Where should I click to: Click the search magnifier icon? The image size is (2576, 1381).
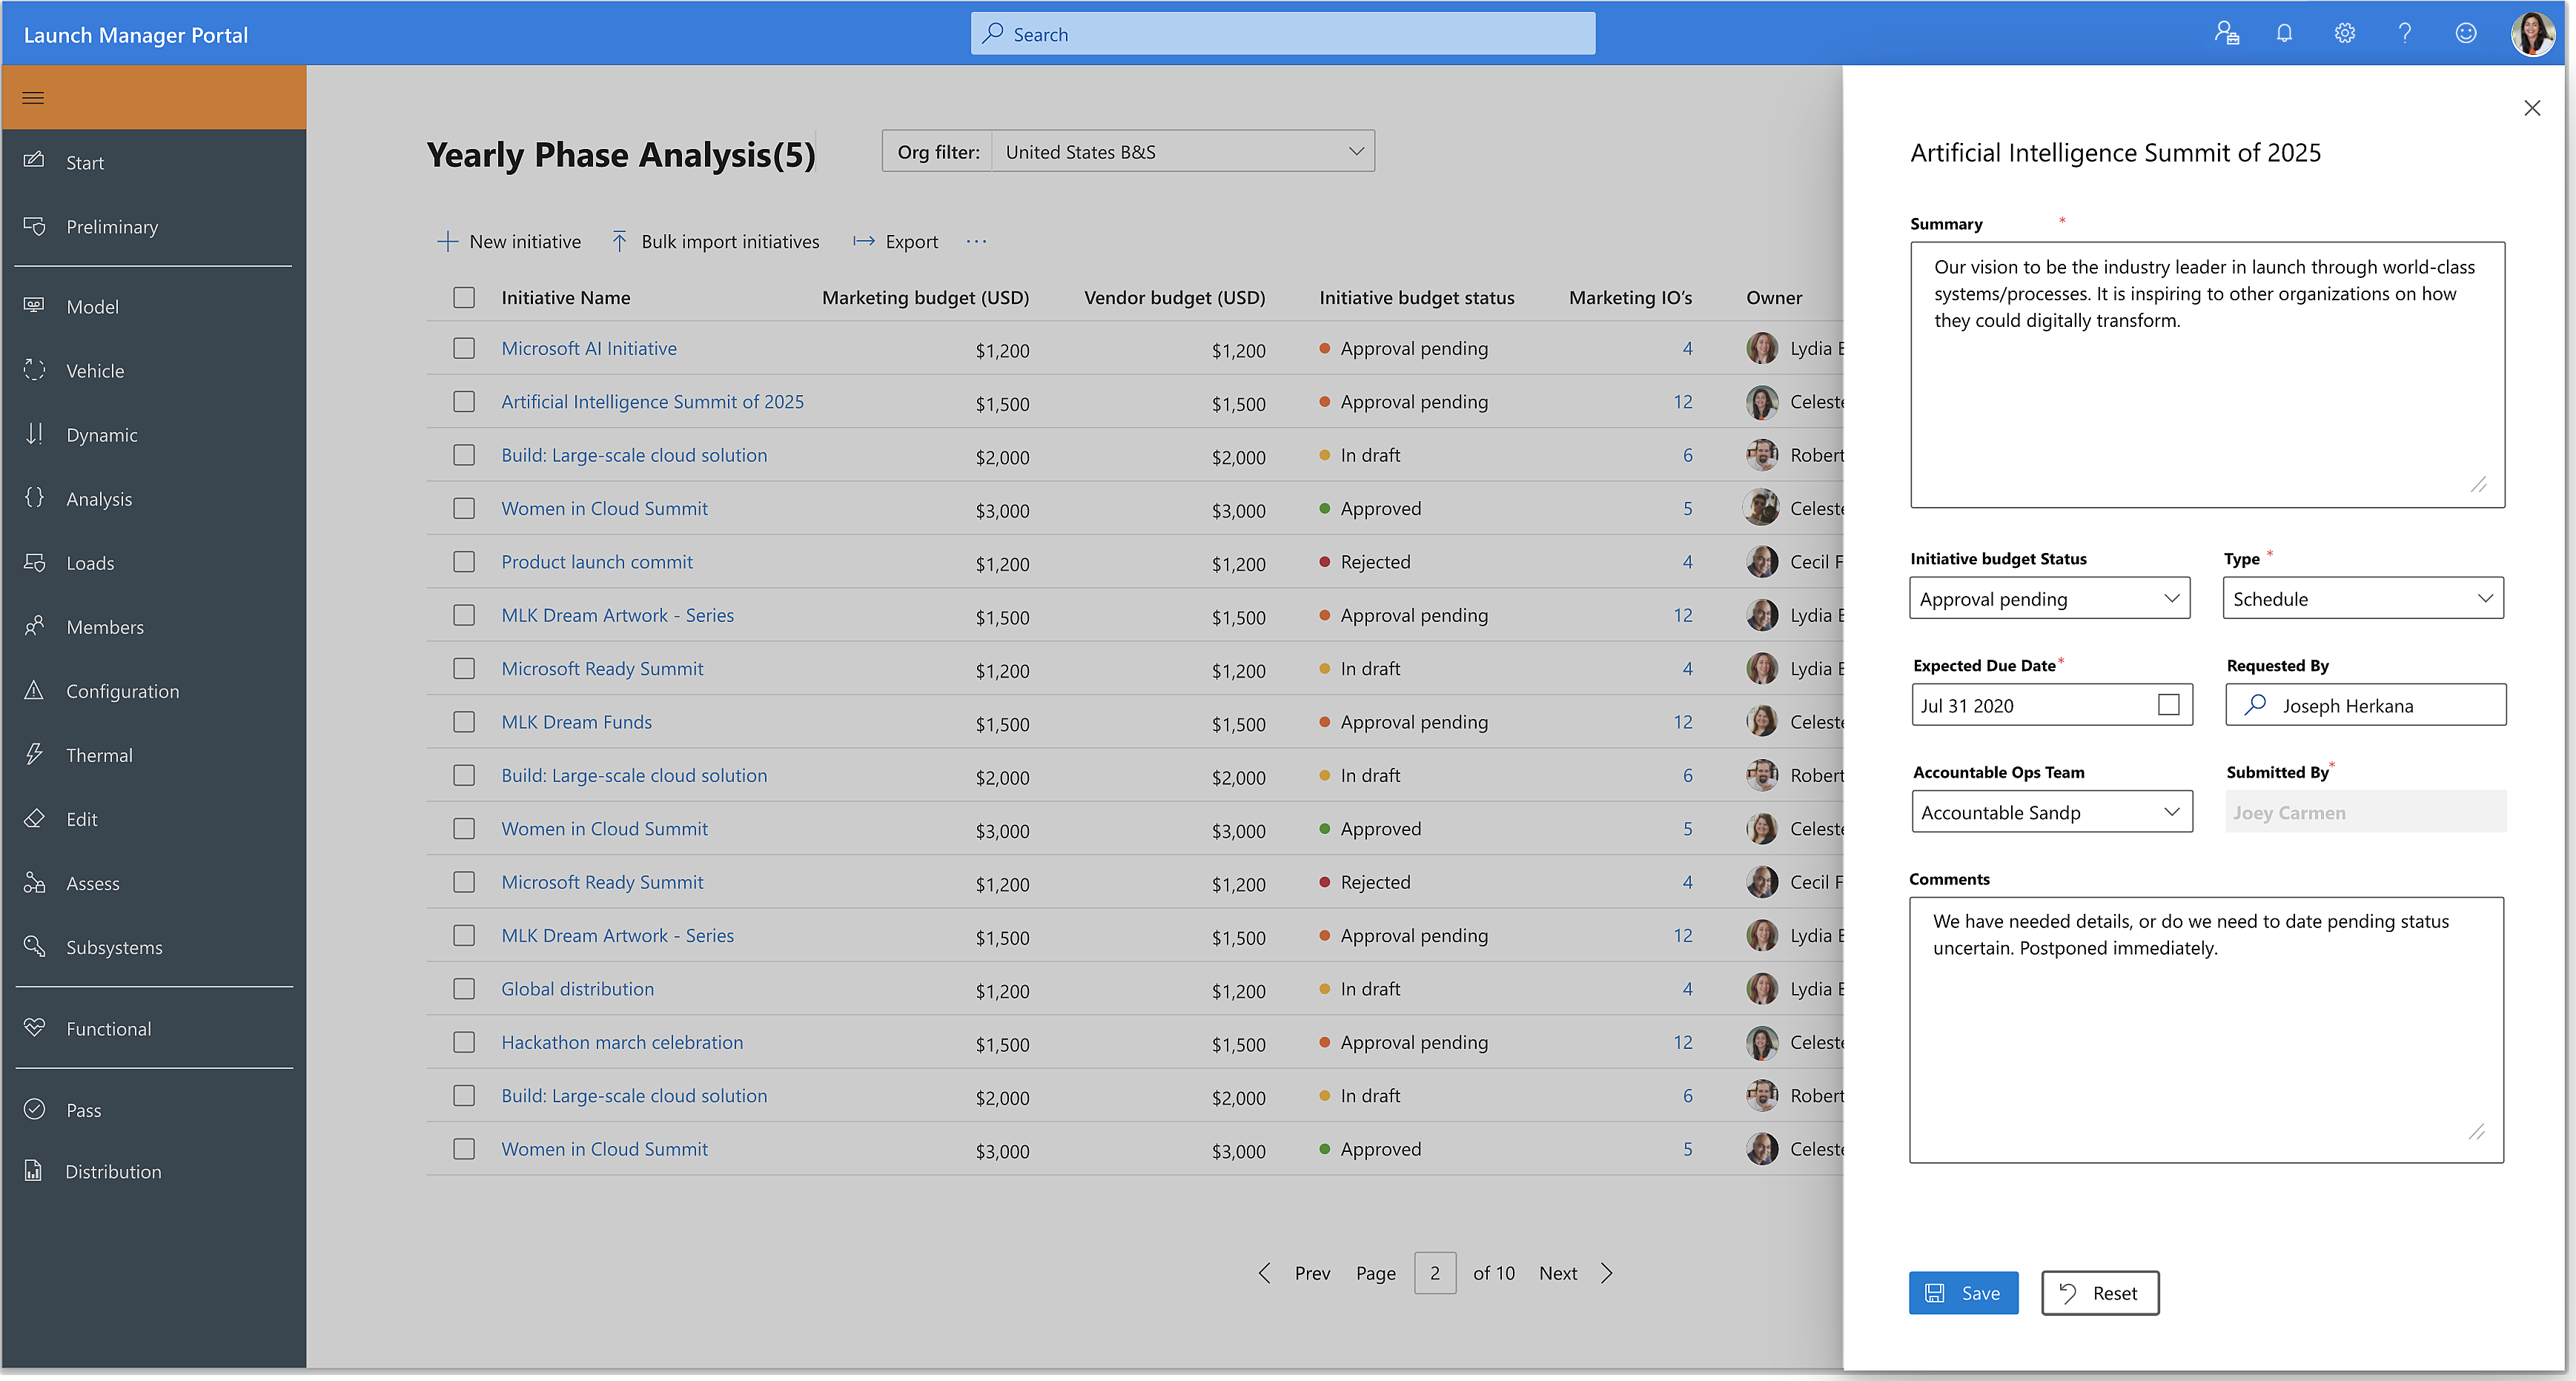click(x=993, y=34)
